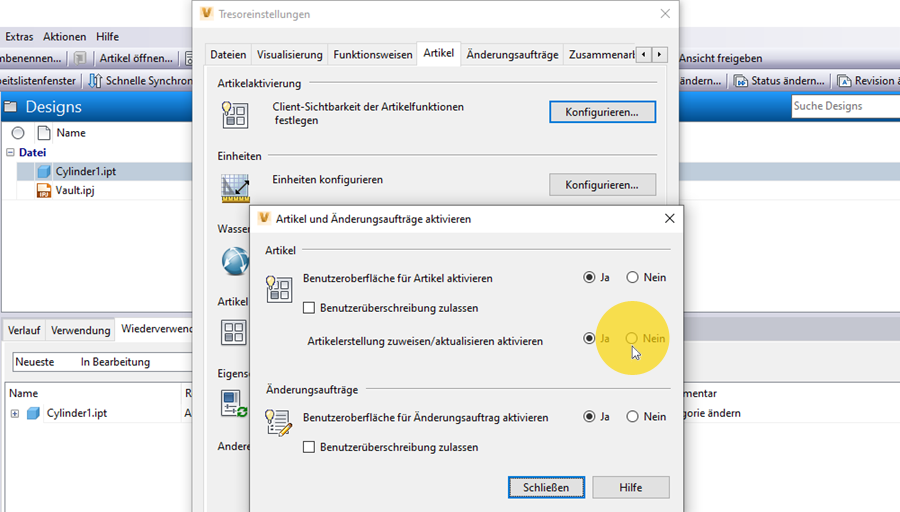This screenshot has height=512, width=900.
Task: Click Ansicht freigeben in the toolbar
Action: click(720, 59)
